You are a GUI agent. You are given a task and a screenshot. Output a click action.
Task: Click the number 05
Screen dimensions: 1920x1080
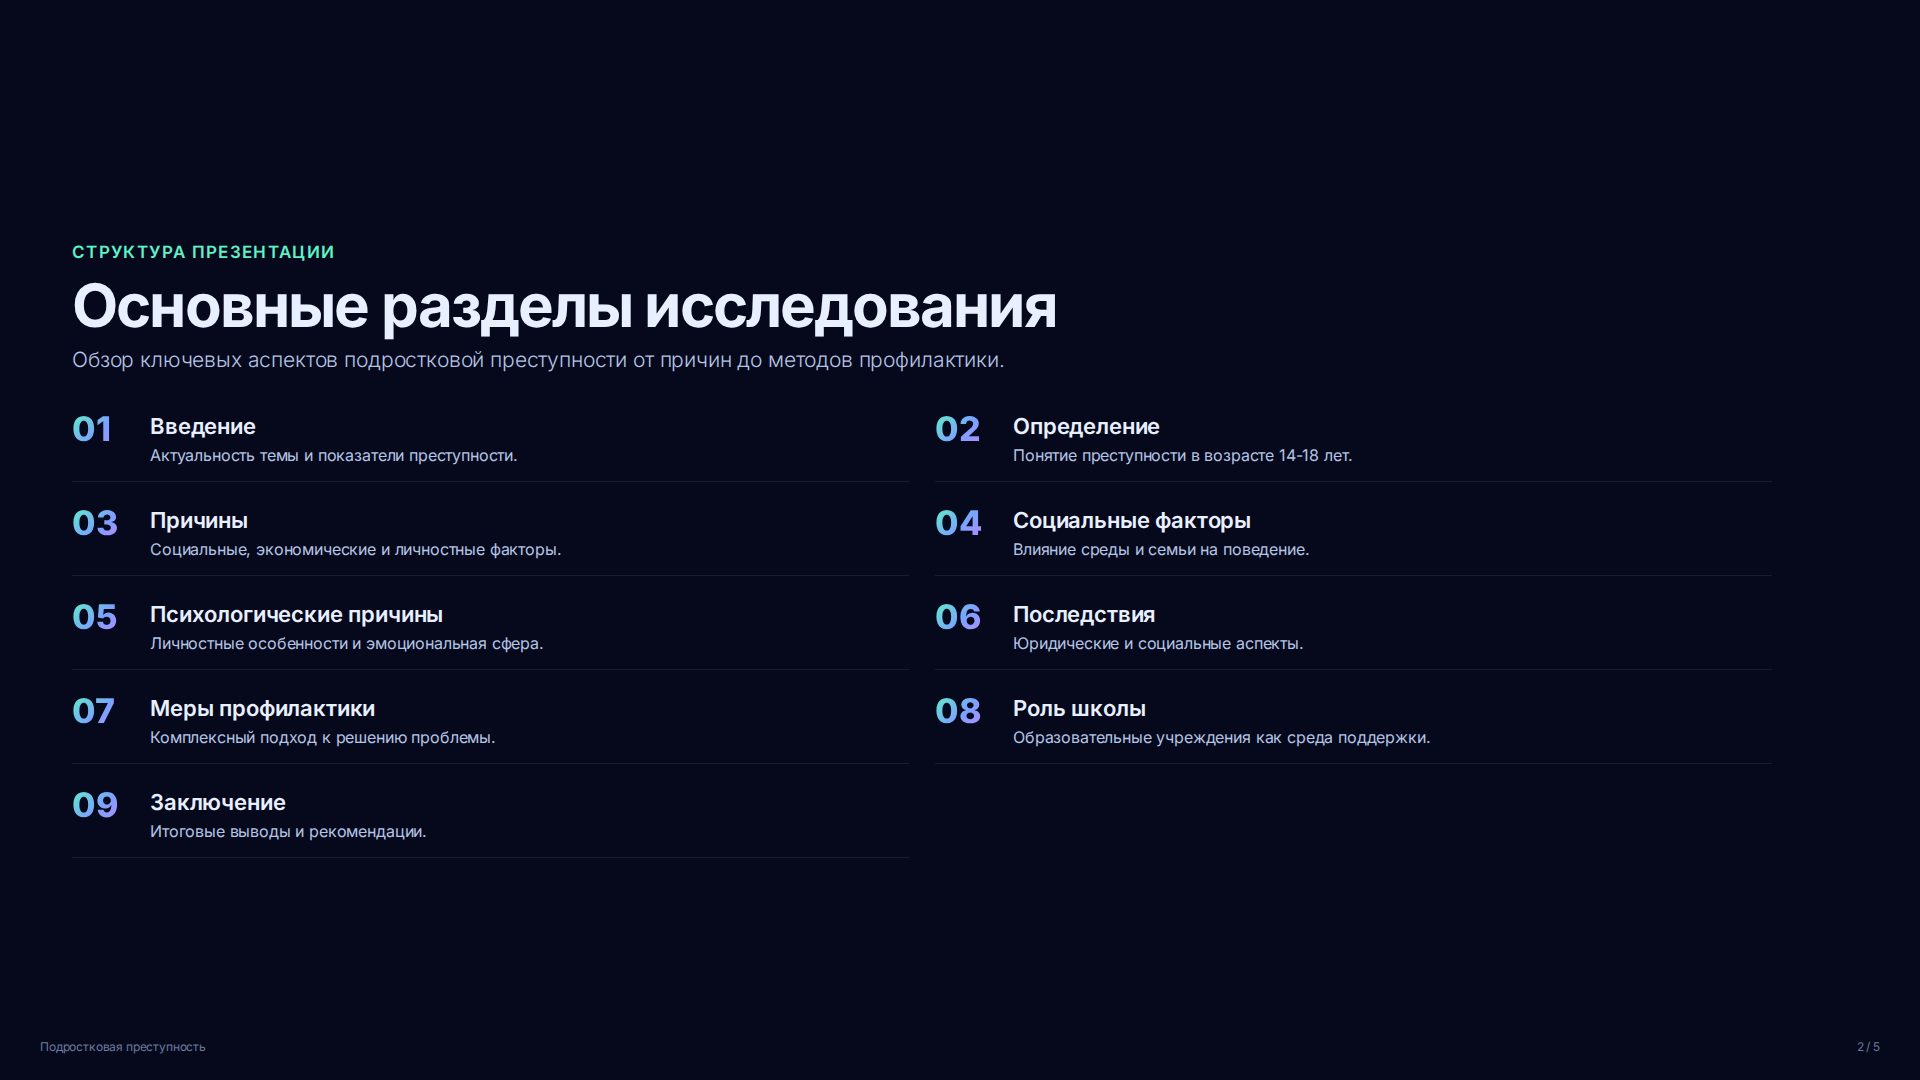[95, 617]
